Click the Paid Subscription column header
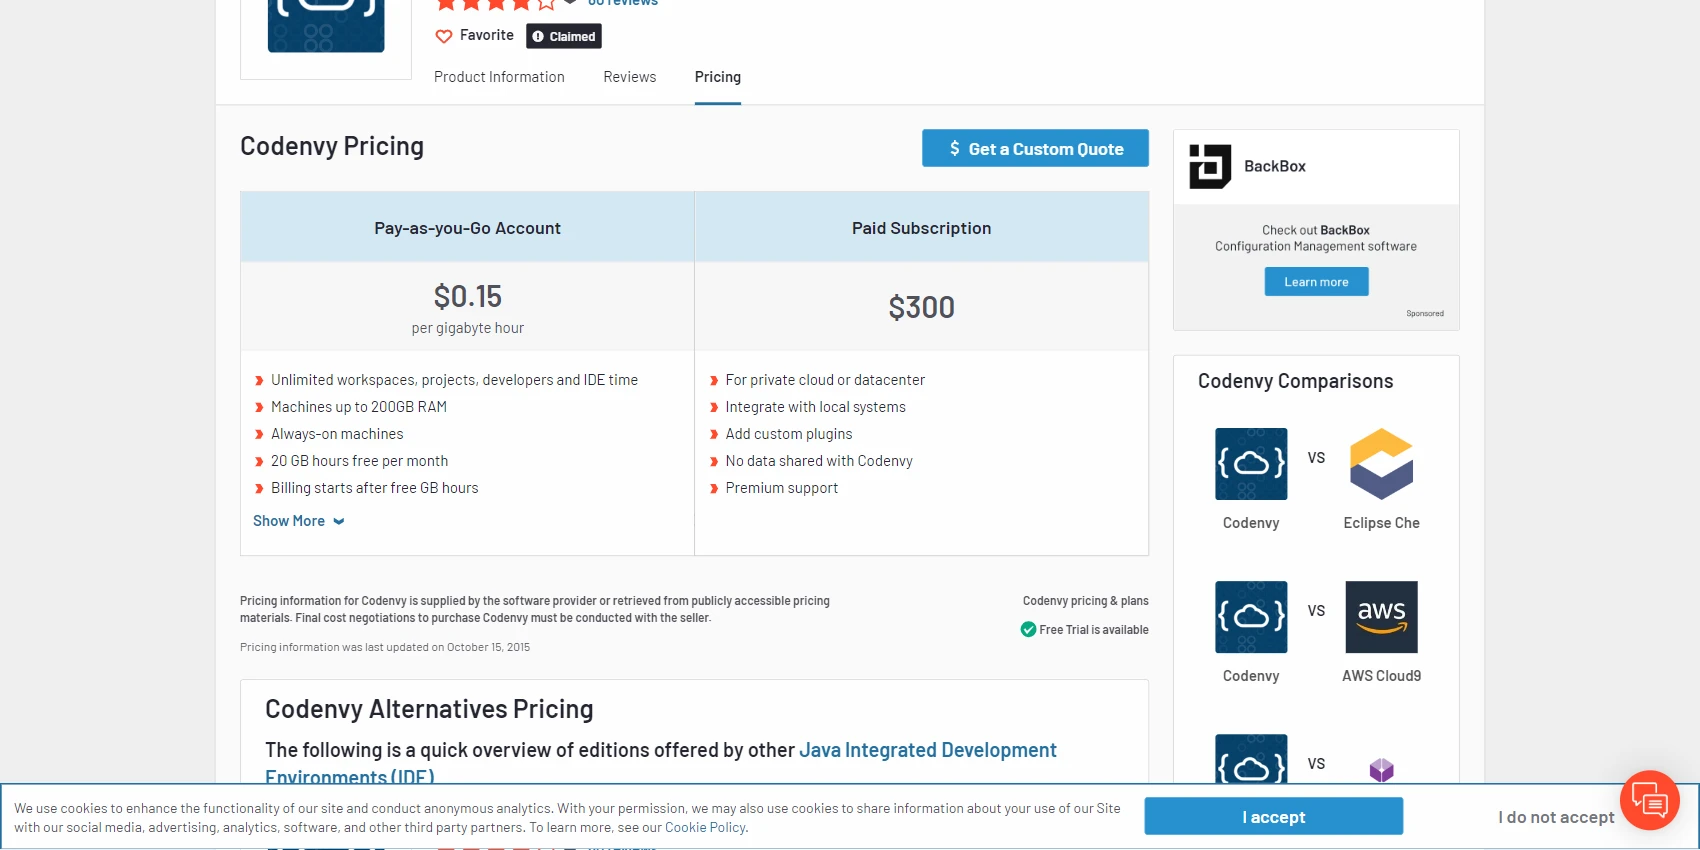 point(922,228)
